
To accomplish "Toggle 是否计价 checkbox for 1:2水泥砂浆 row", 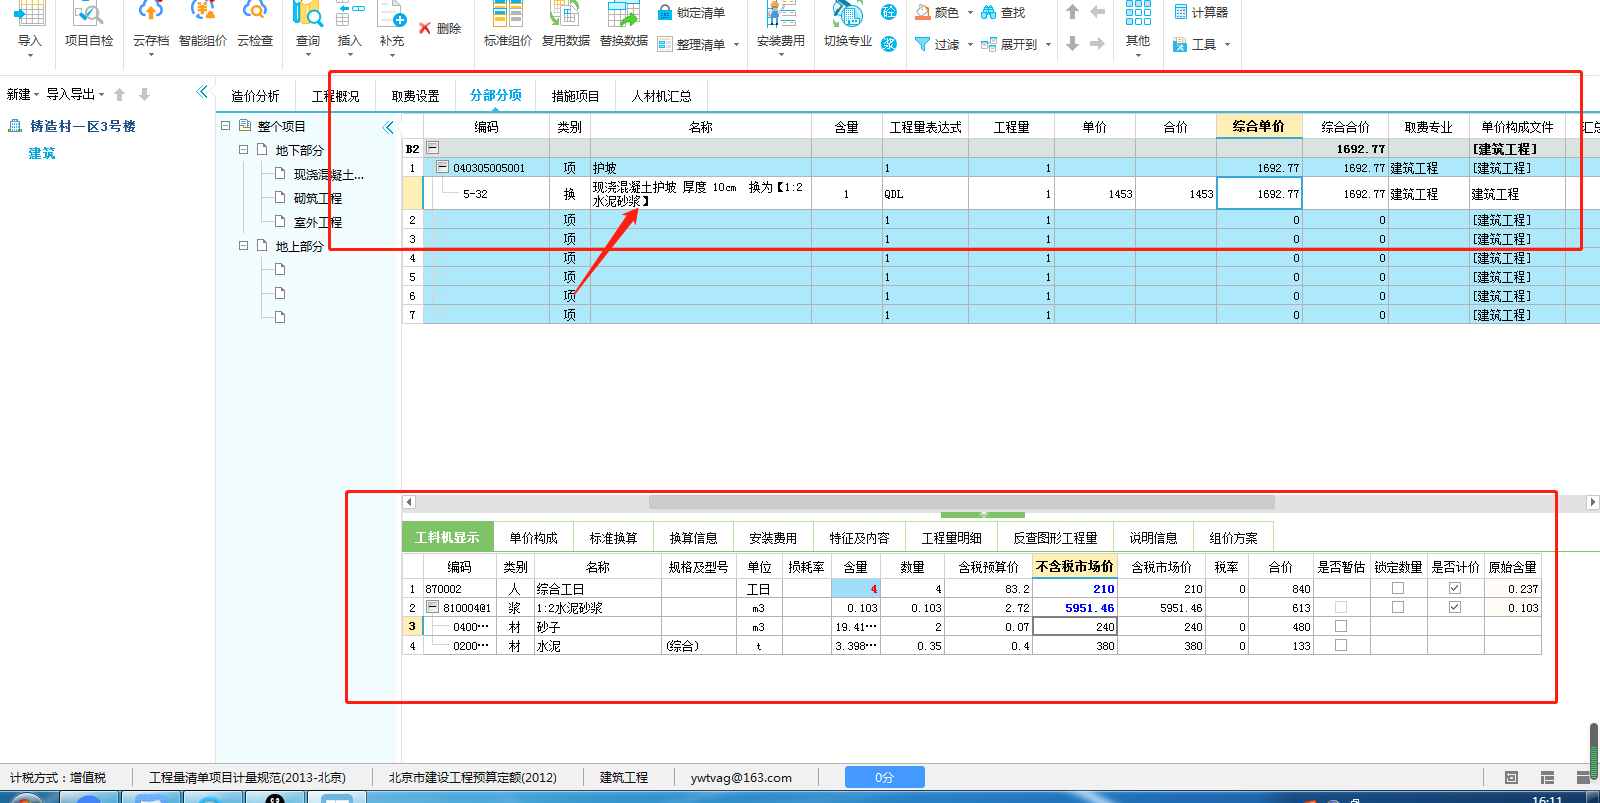I will (1455, 607).
